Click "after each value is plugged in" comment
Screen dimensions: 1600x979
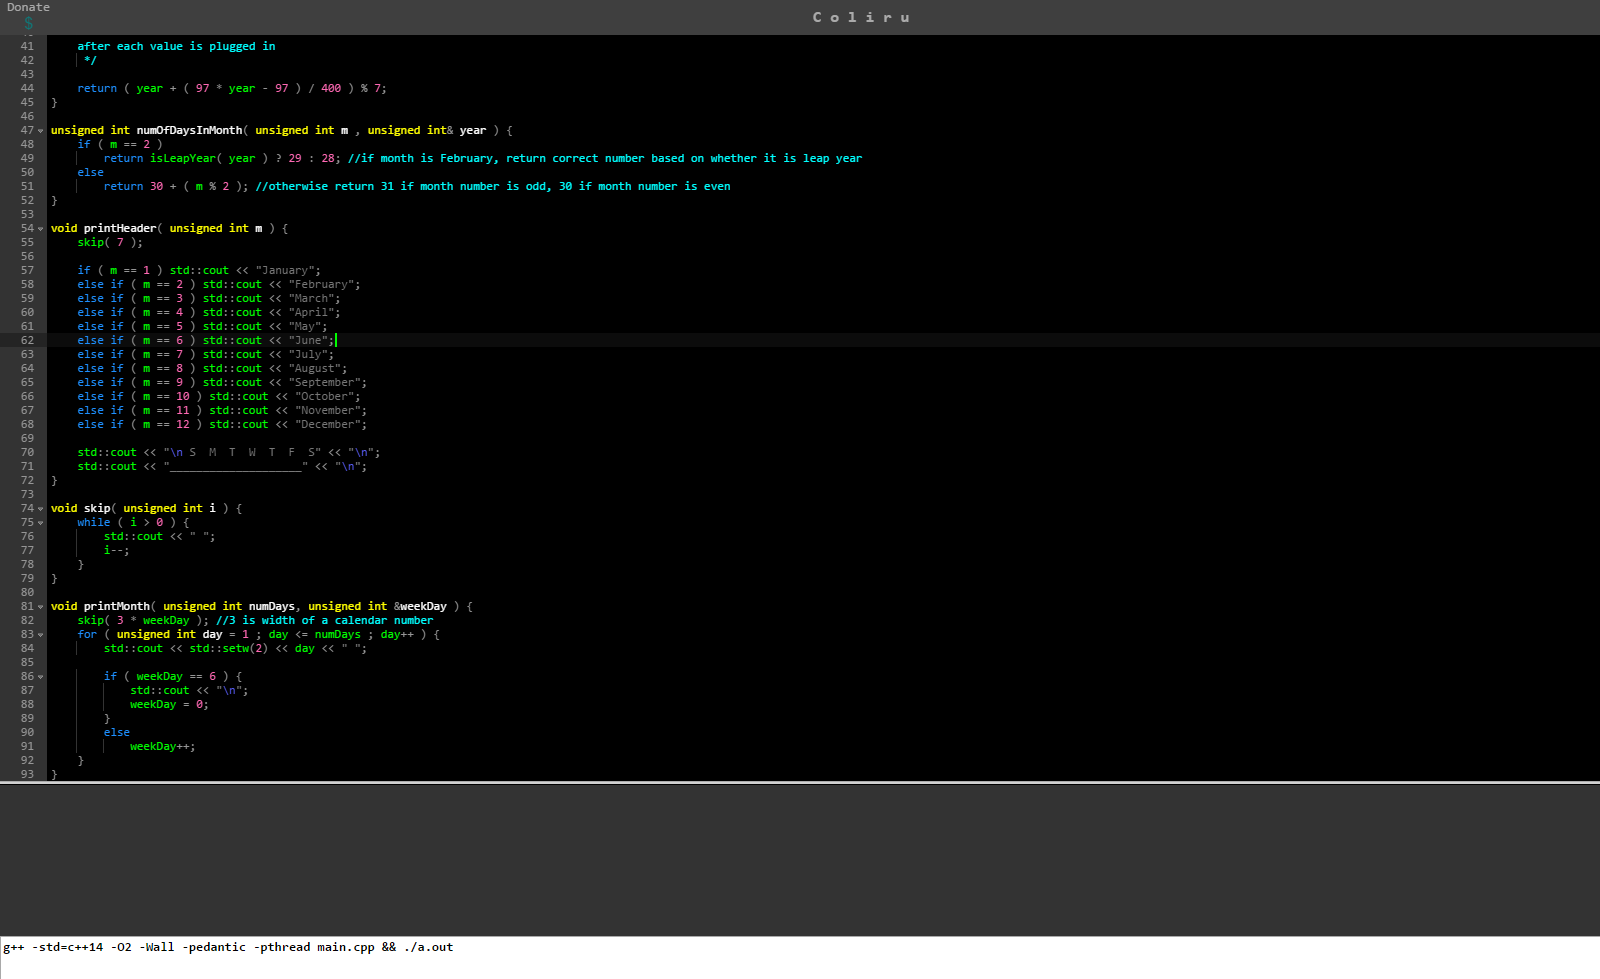176,46
